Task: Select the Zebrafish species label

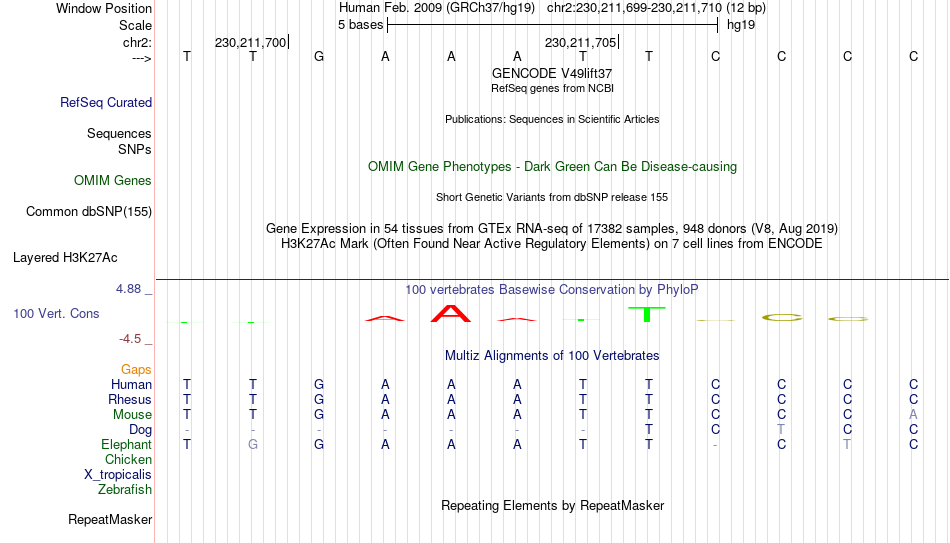Action: click(125, 490)
